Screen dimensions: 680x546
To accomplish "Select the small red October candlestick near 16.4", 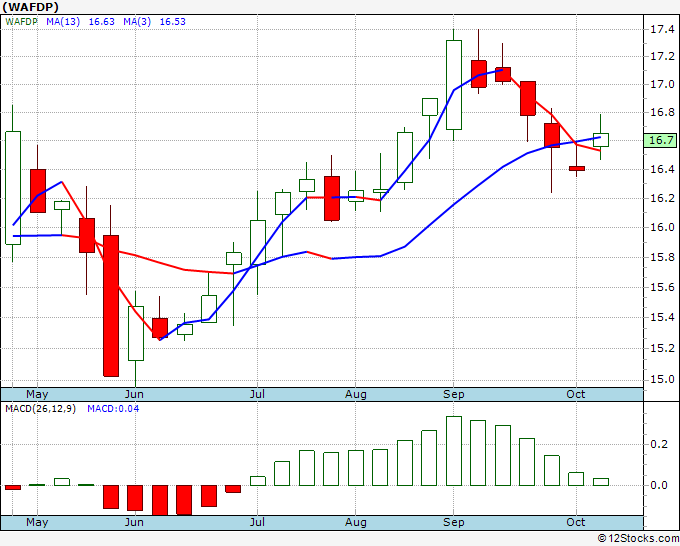I will tap(577, 168).
